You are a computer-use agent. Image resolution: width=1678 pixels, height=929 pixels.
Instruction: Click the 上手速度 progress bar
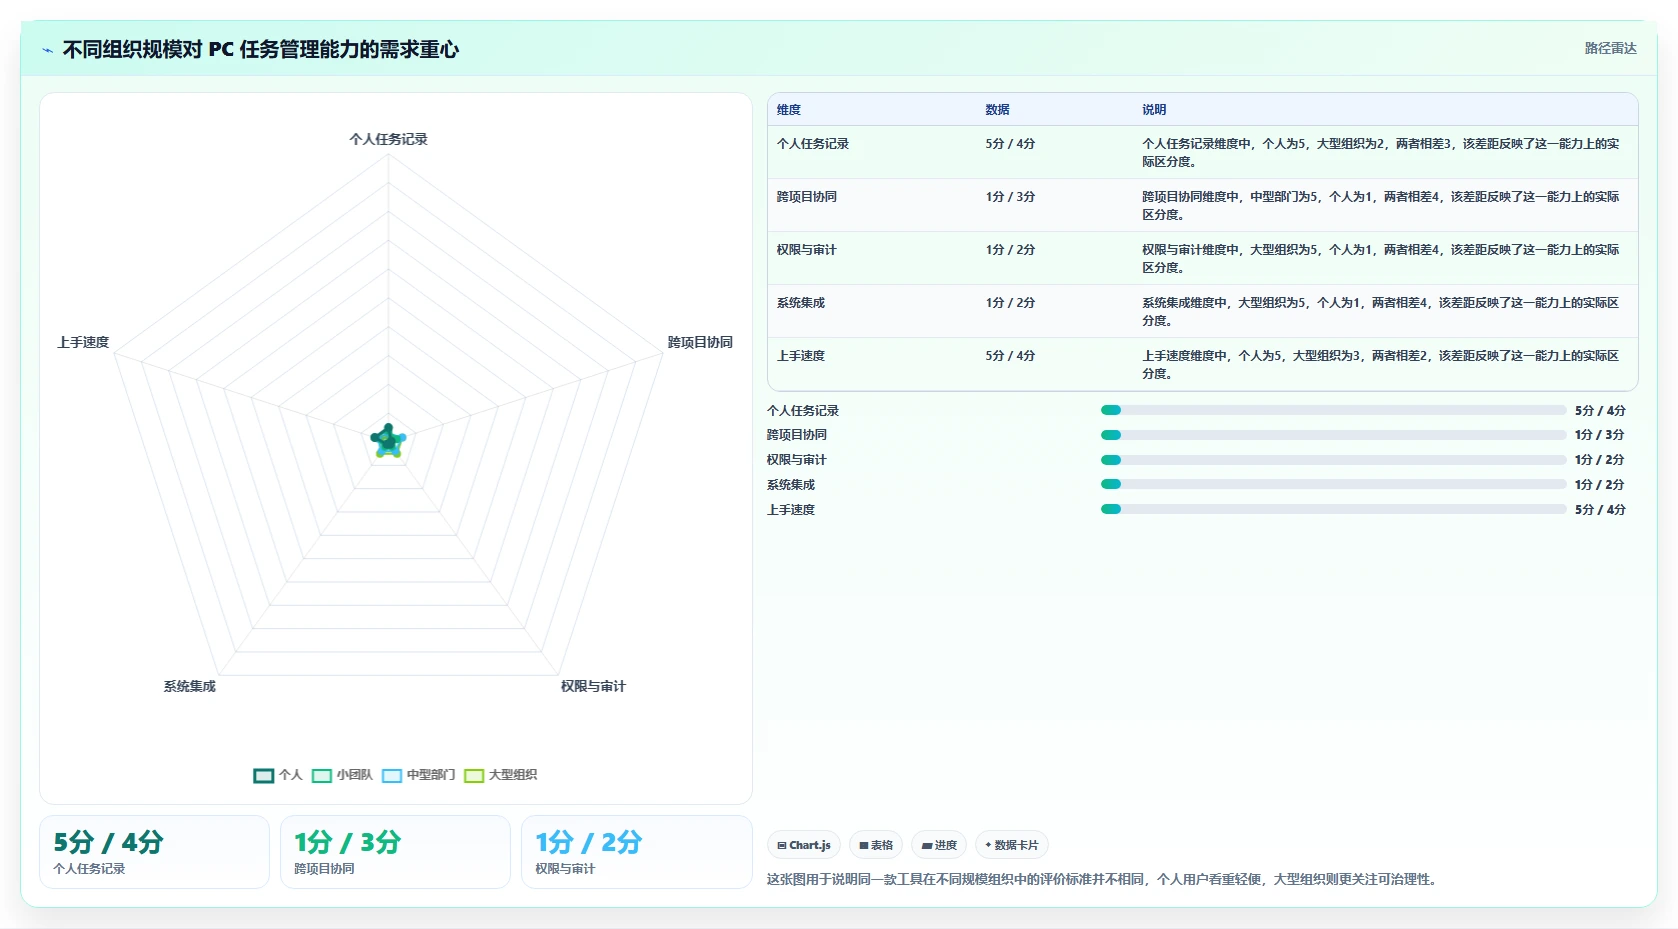click(1333, 509)
